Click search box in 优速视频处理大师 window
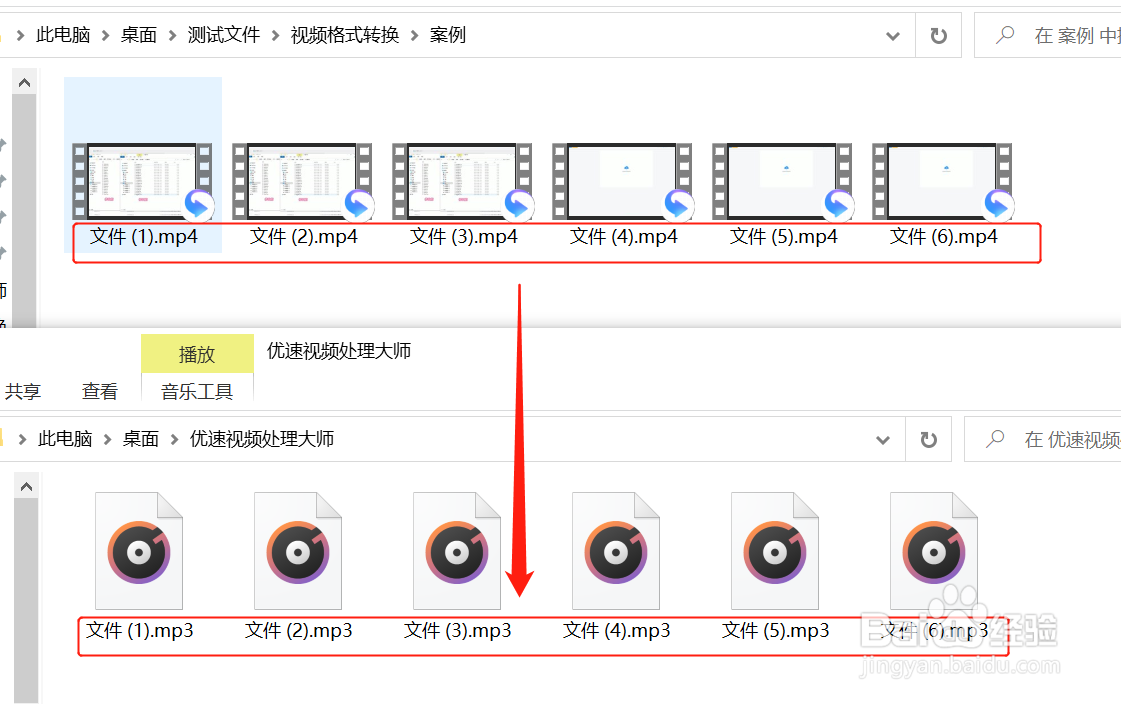The width and height of the screenshot is (1121, 704). tap(1043, 440)
